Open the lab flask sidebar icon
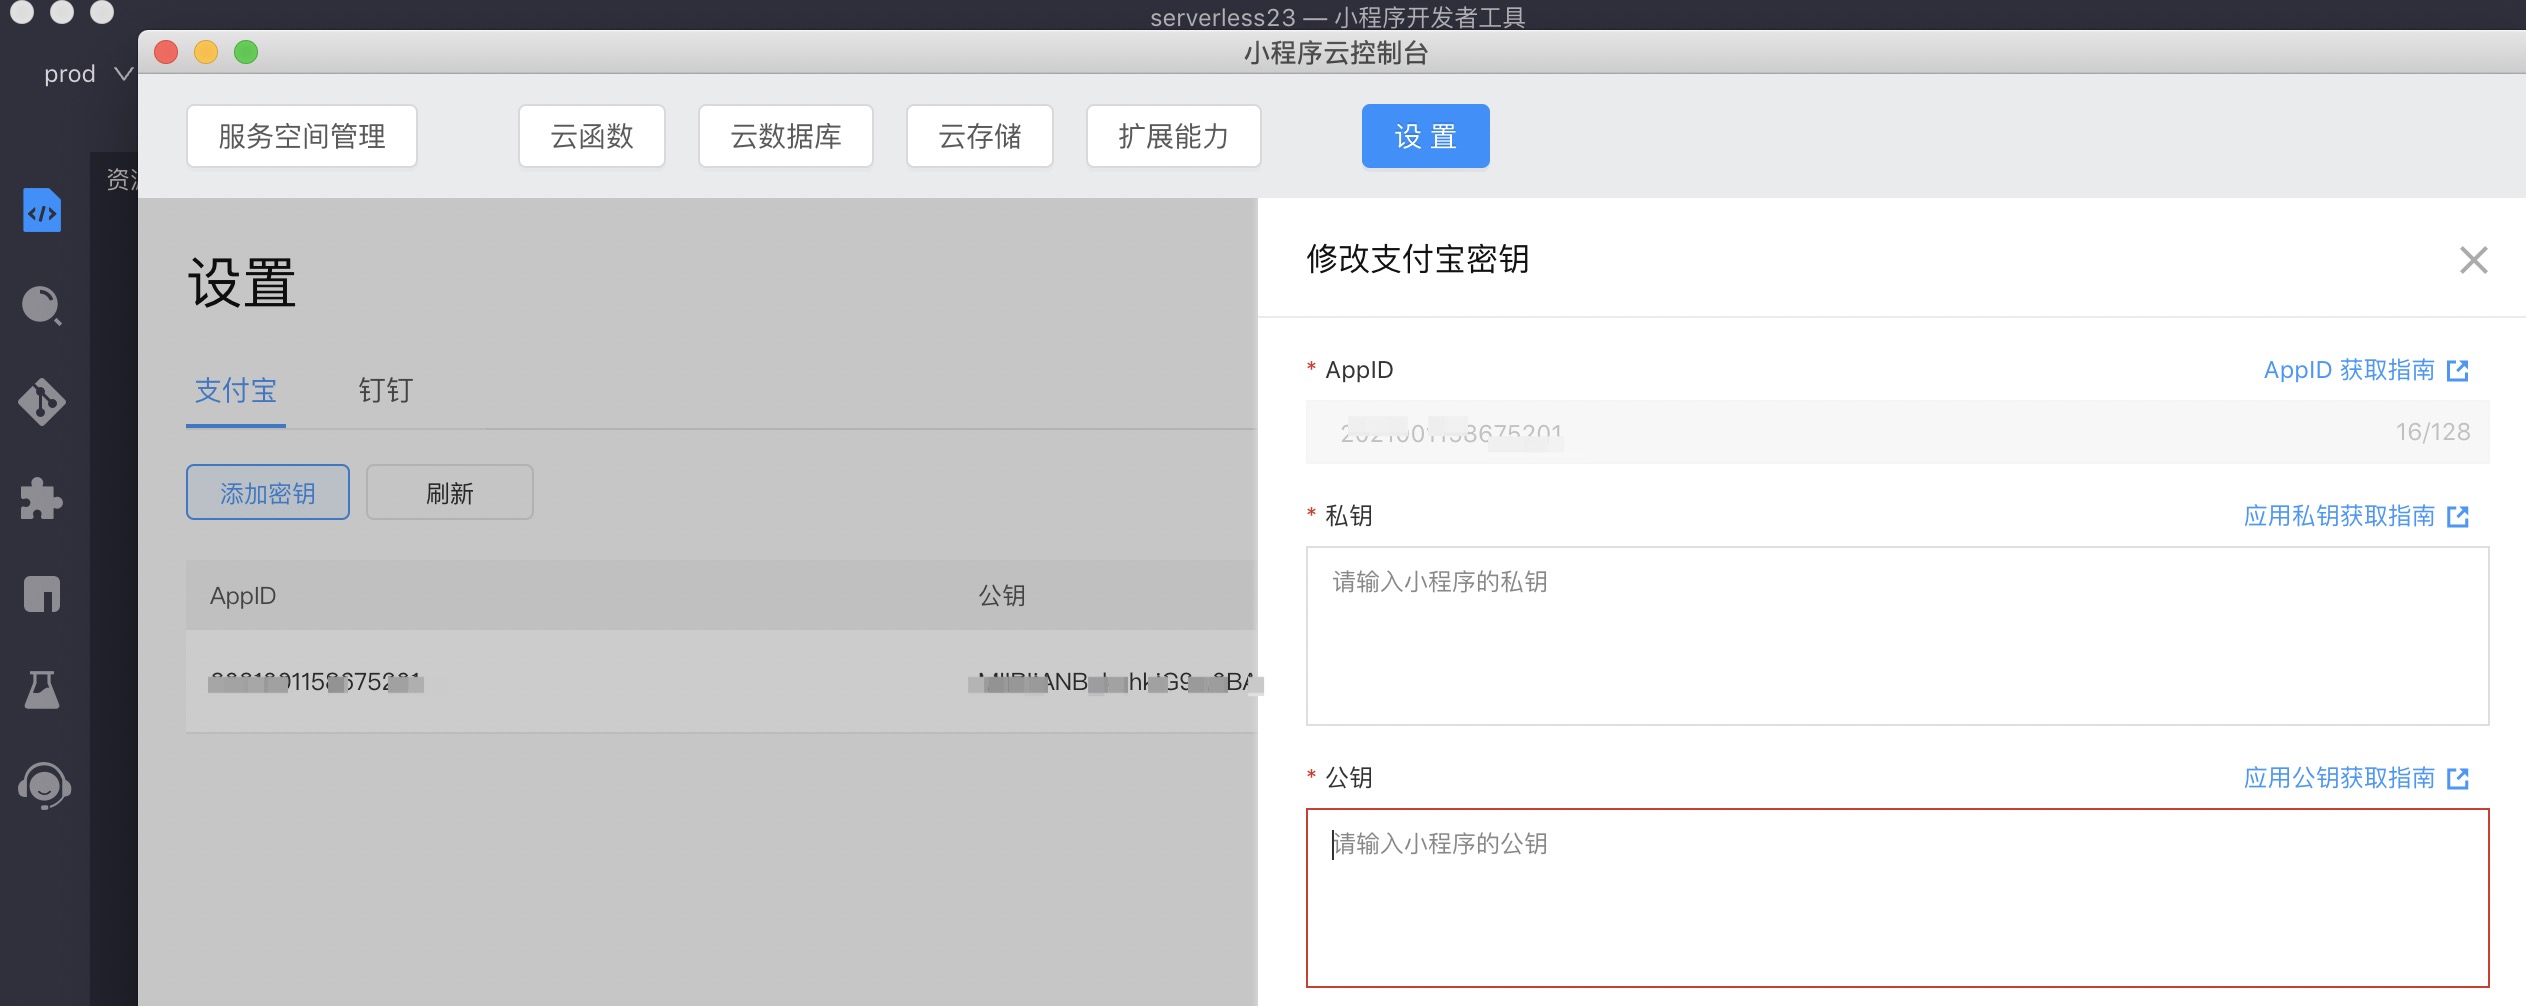2526x1006 pixels. [x=42, y=690]
